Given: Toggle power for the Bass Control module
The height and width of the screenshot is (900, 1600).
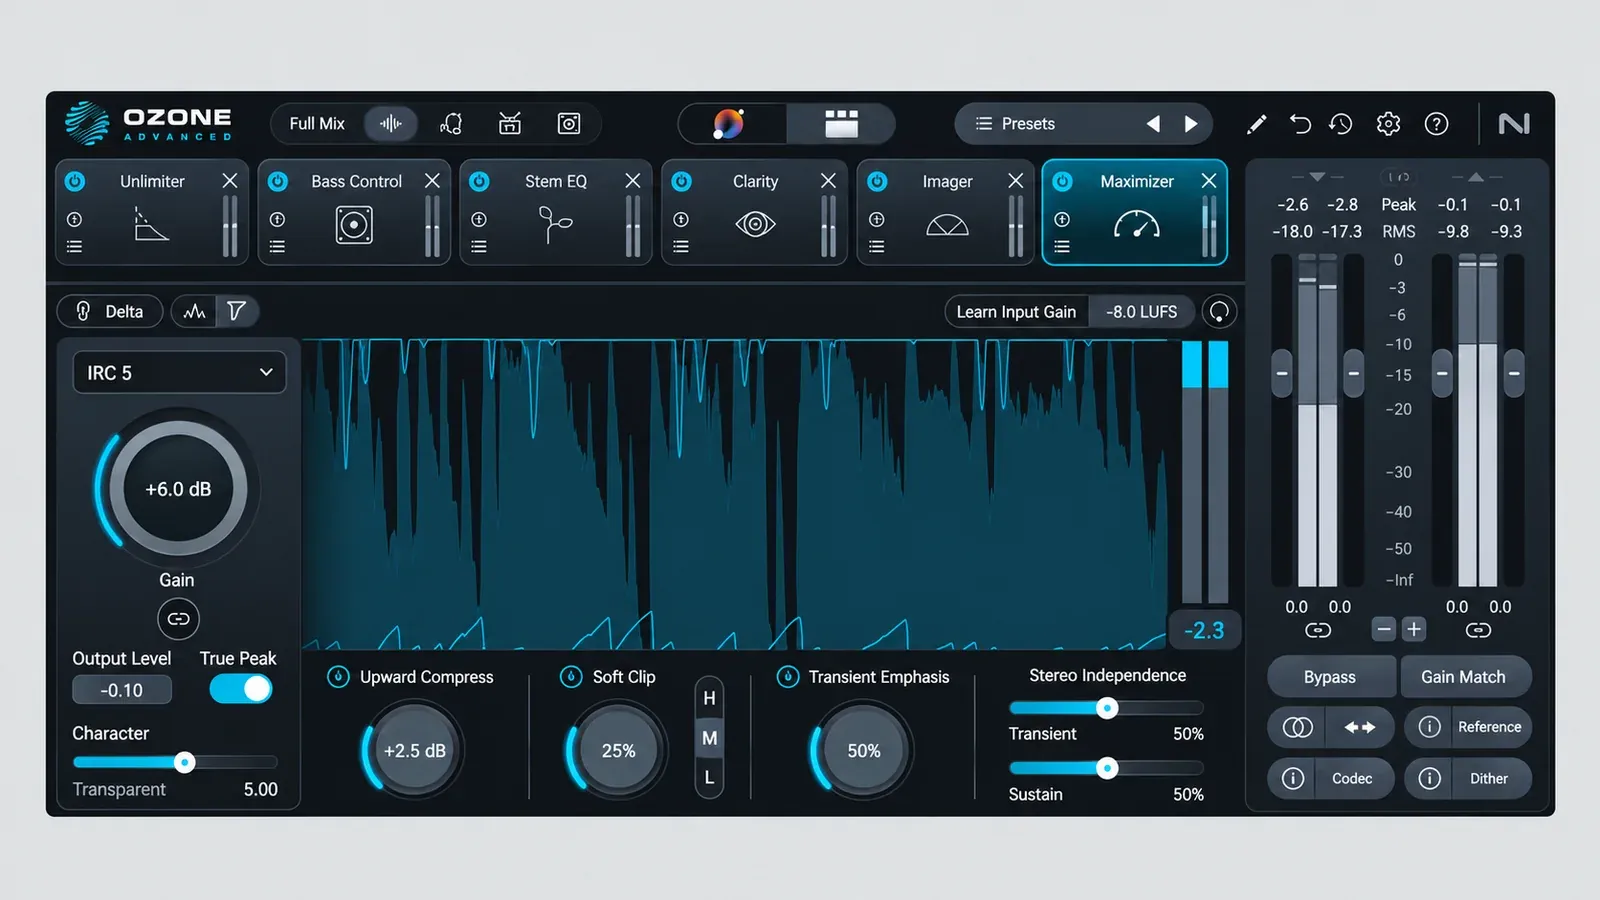Looking at the screenshot, I should (278, 181).
